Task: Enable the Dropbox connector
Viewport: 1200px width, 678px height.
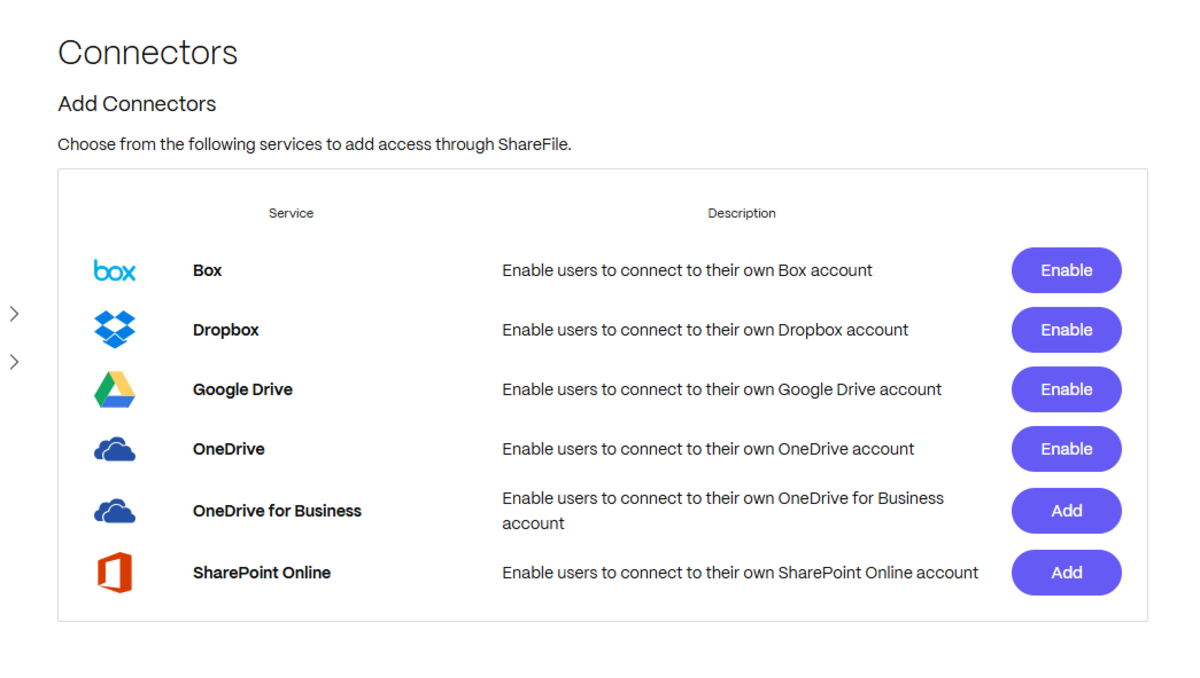Action: click(x=1066, y=329)
